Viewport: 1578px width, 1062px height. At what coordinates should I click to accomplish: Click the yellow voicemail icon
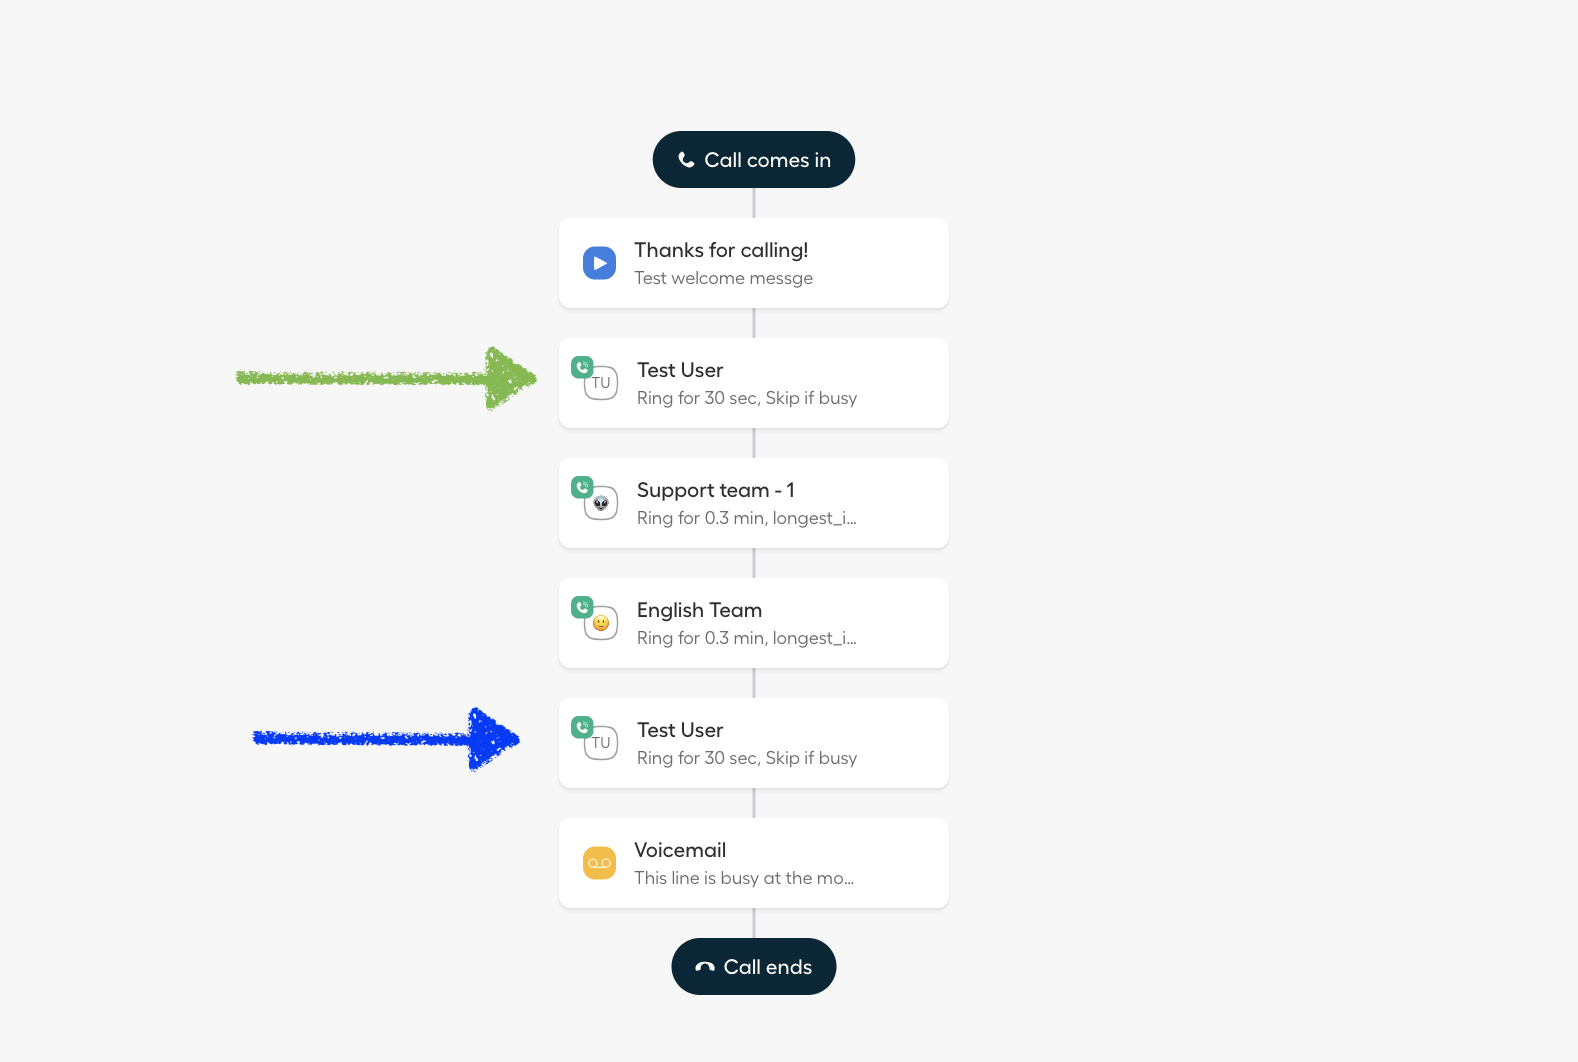599,863
